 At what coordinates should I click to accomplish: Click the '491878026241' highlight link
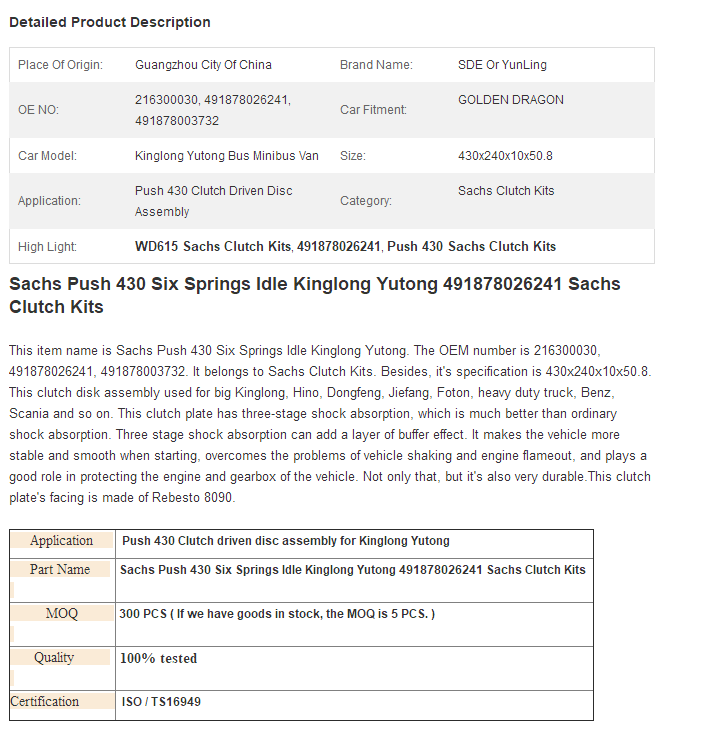pyautogui.click(x=338, y=247)
